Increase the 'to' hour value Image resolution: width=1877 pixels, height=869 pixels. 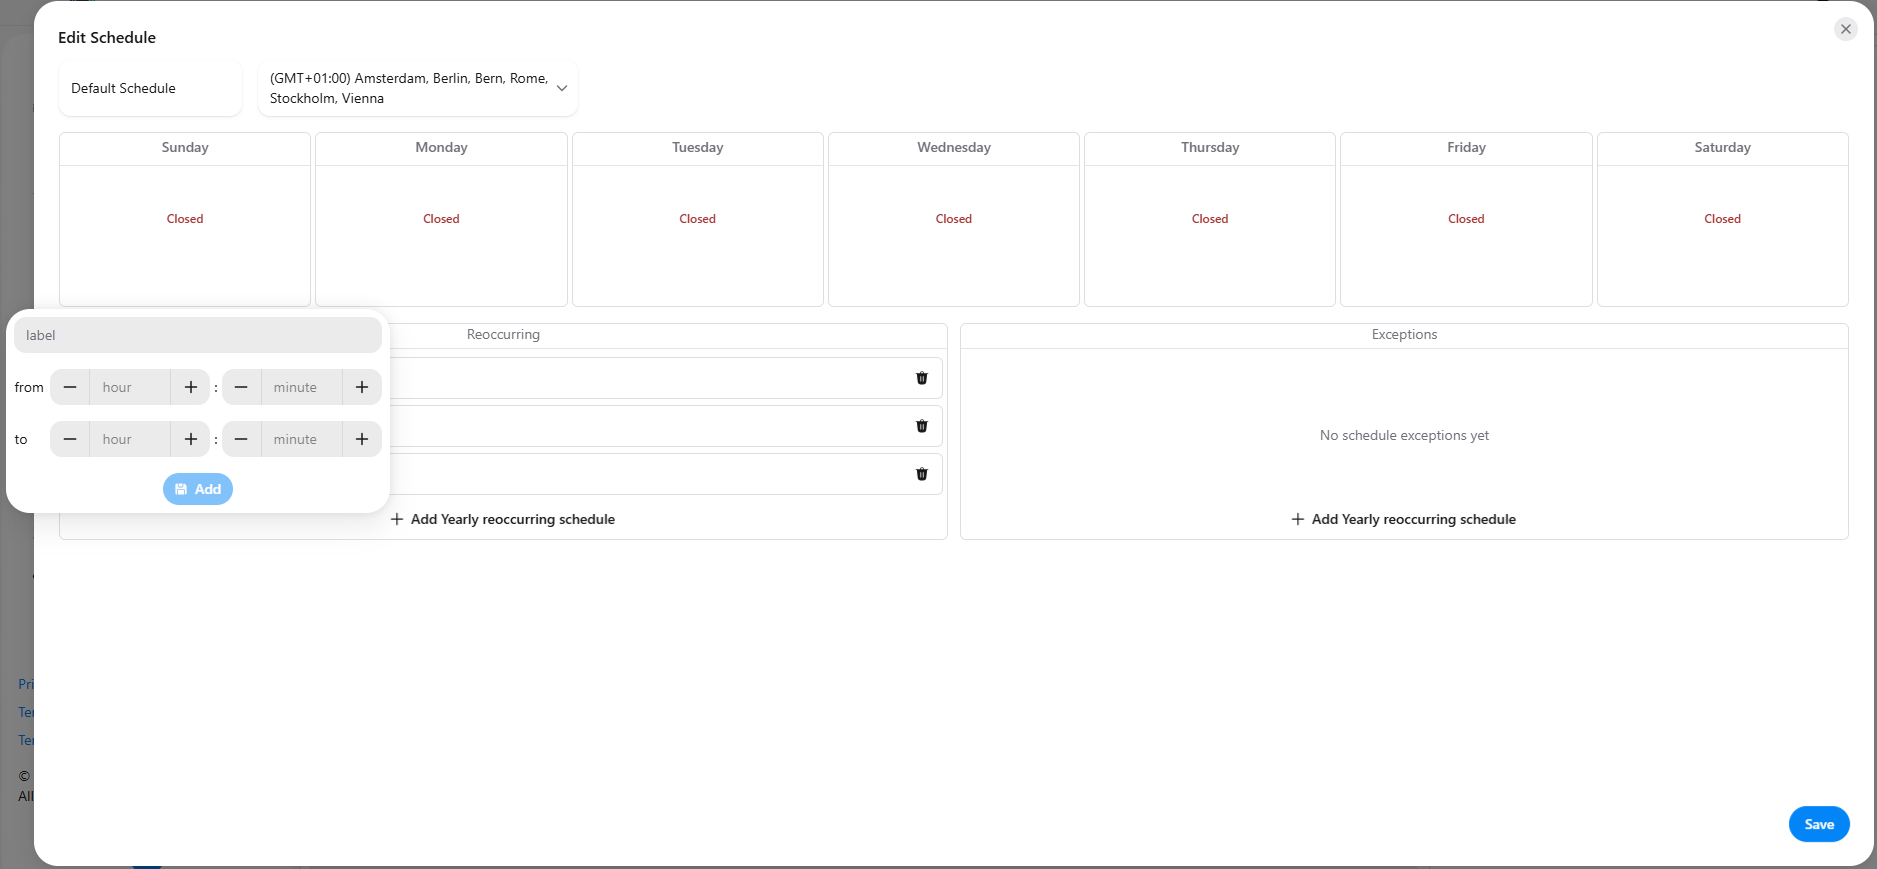coord(190,439)
